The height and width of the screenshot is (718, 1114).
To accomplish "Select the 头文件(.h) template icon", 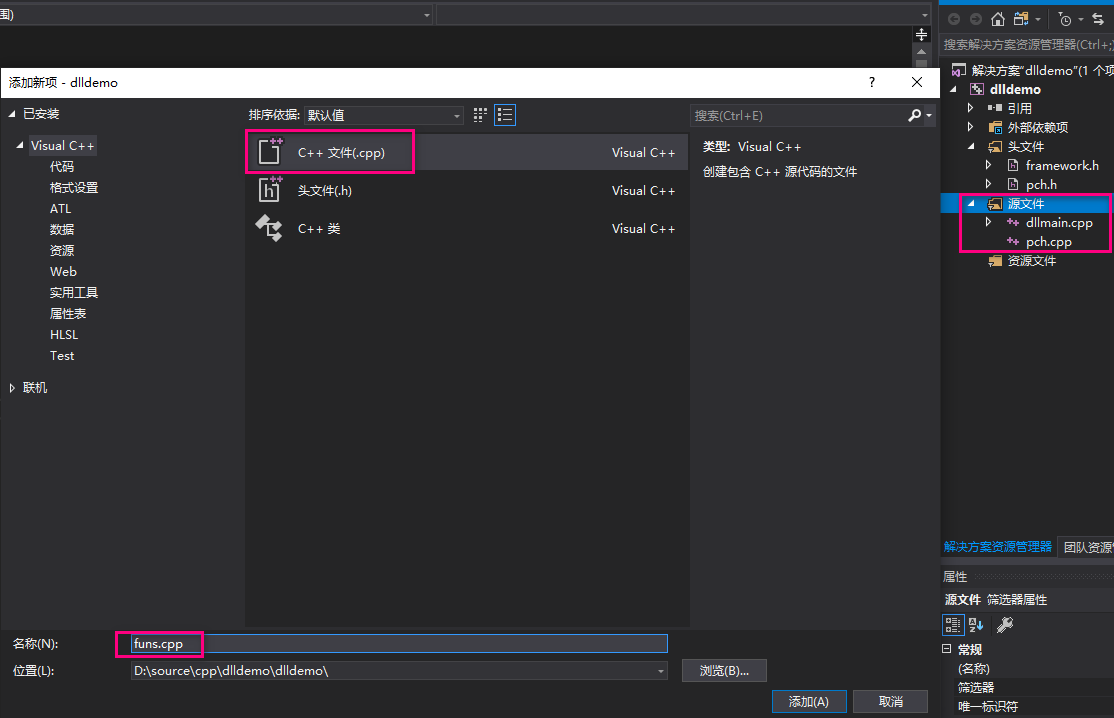I will [270, 190].
